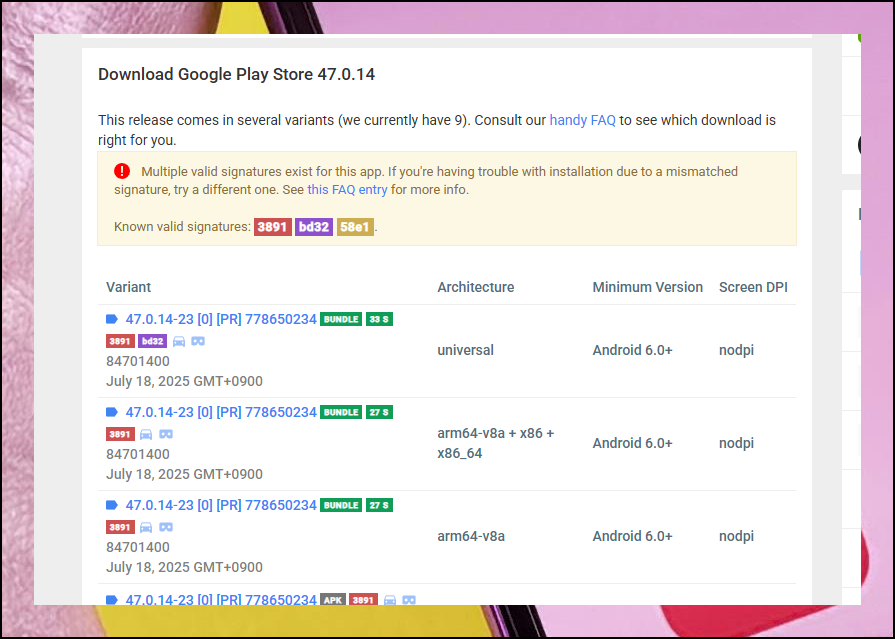Image resolution: width=895 pixels, height=639 pixels.
Task: Click the 33 S splits badge
Action: point(379,319)
